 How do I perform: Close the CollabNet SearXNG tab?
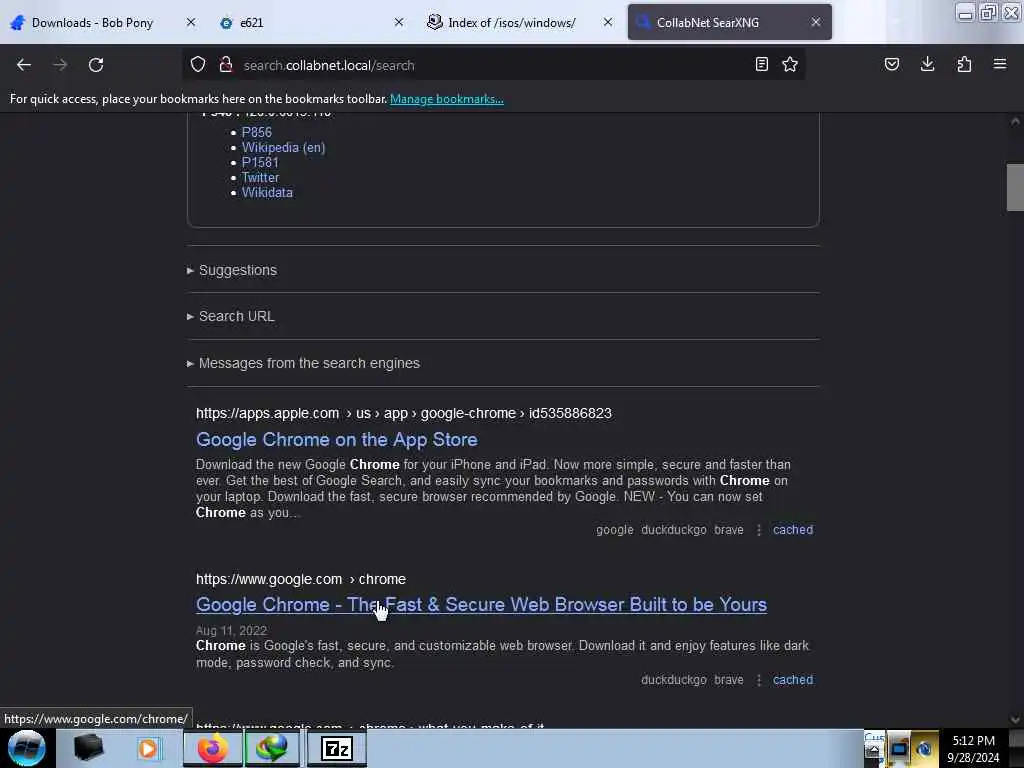(816, 22)
